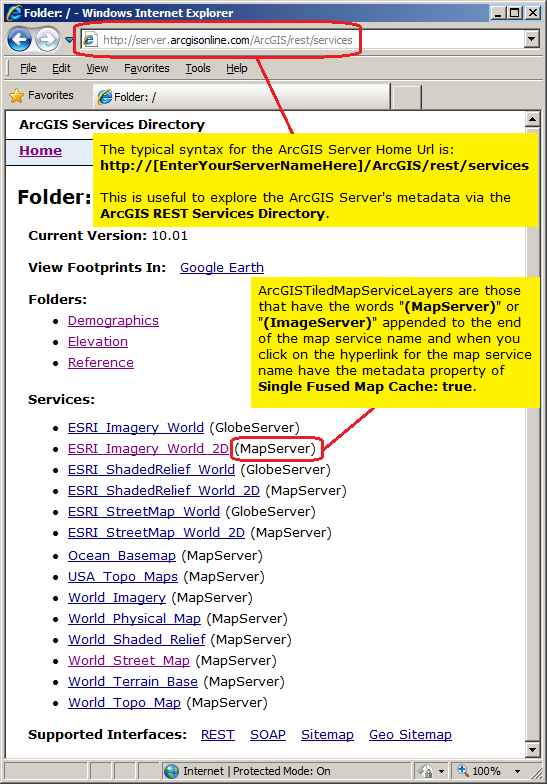Open the Ocean_Basemap service link
547x784 pixels.
point(122,556)
